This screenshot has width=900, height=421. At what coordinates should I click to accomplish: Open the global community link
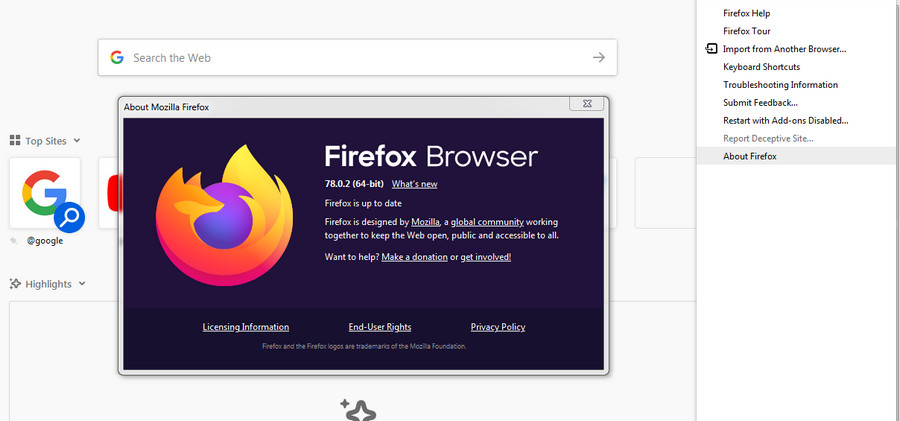(x=487, y=222)
